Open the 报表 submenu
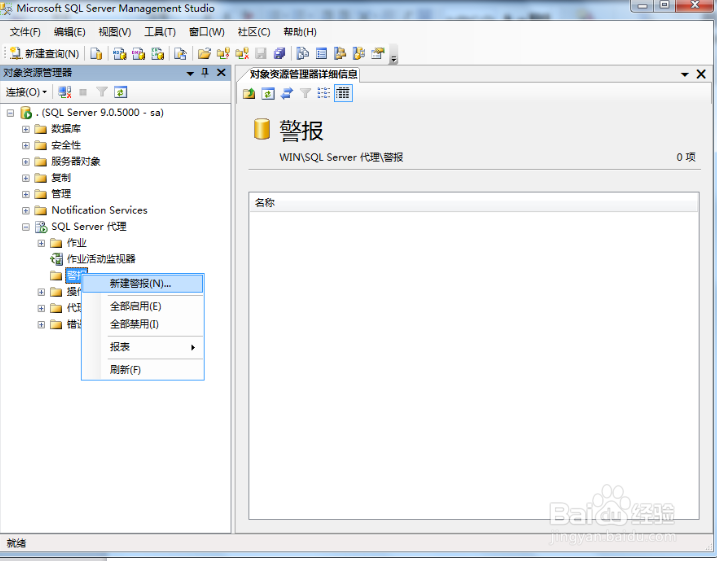Screen dimensions: 717x561 (143, 347)
